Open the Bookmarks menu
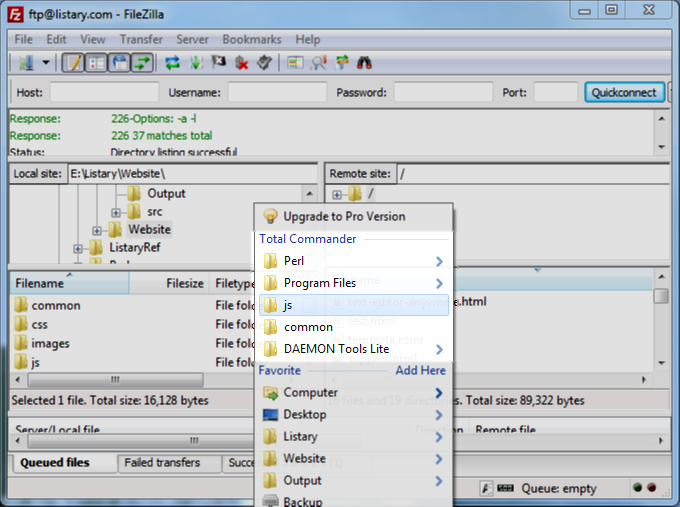 (252, 39)
